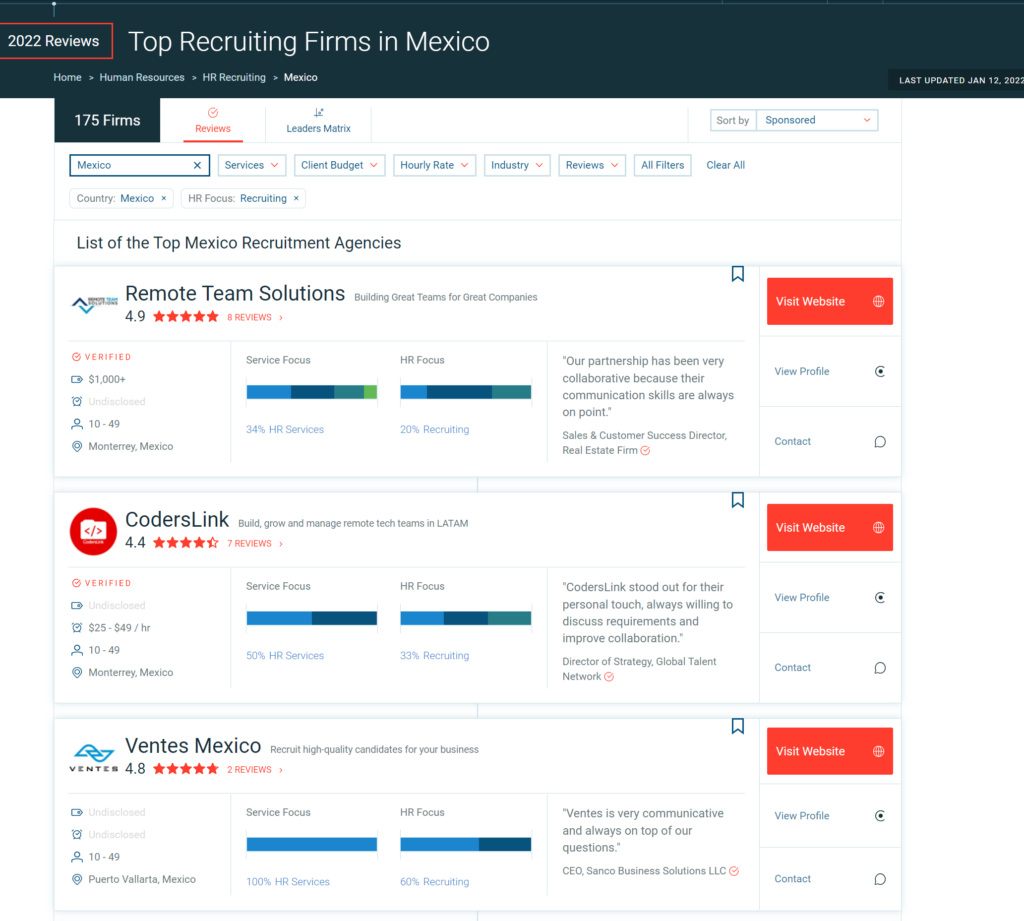Open the Remote Team Solutions logo
This screenshot has height=921, width=1024.
(94, 304)
